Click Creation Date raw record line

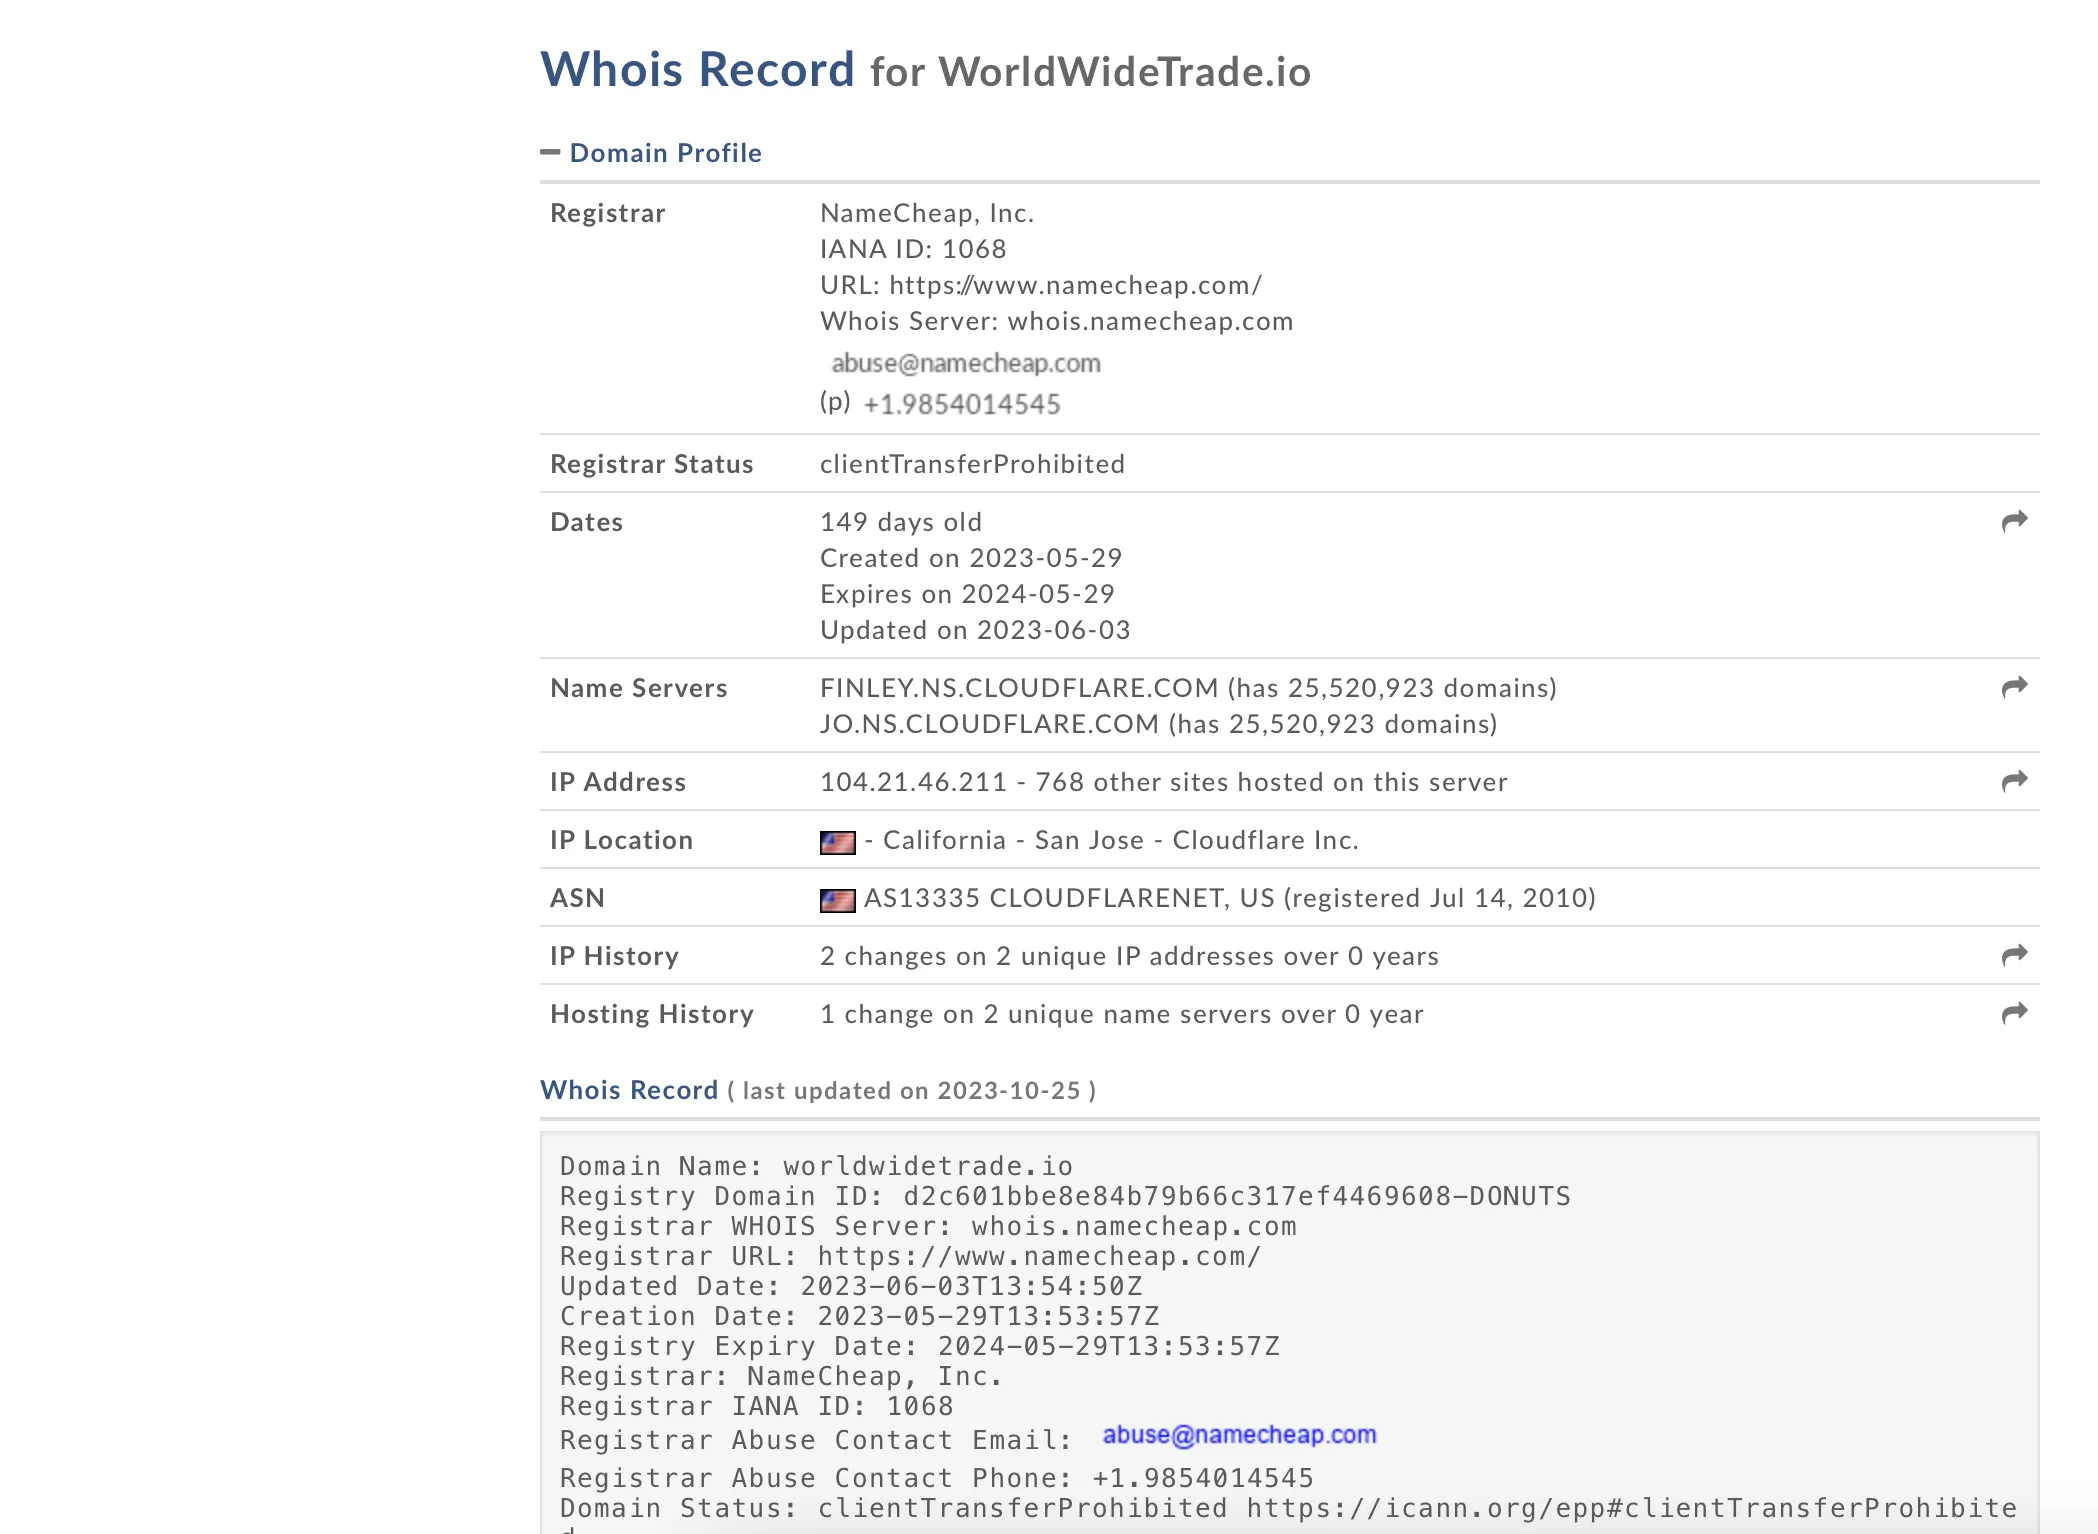click(860, 1316)
